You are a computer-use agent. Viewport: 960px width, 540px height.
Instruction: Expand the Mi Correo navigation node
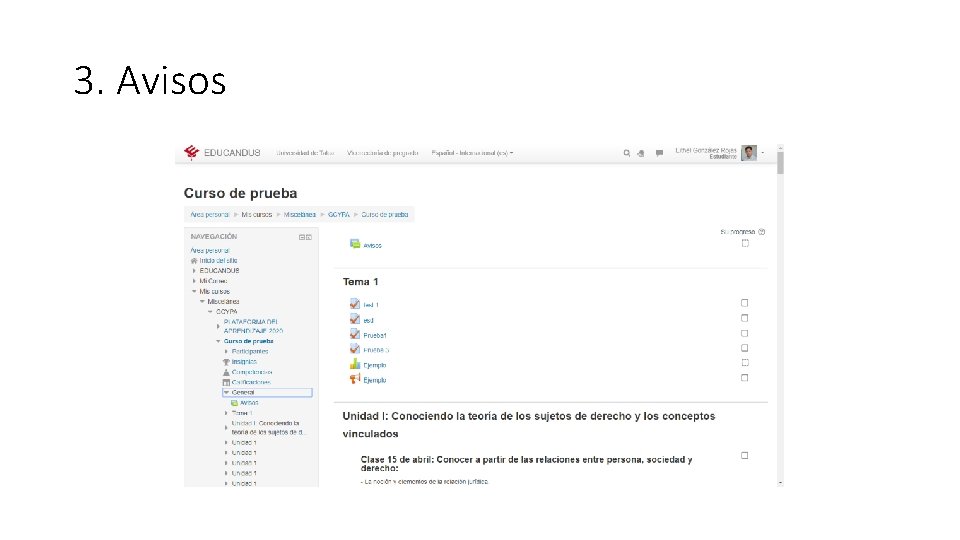point(194,281)
